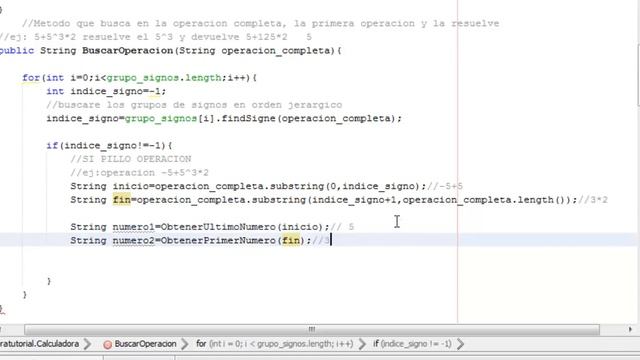This screenshot has height=360, width=640.
Task: Click highlighted fin argument in ObtenerPrimerNumero
Action: click(x=291, y=240)
